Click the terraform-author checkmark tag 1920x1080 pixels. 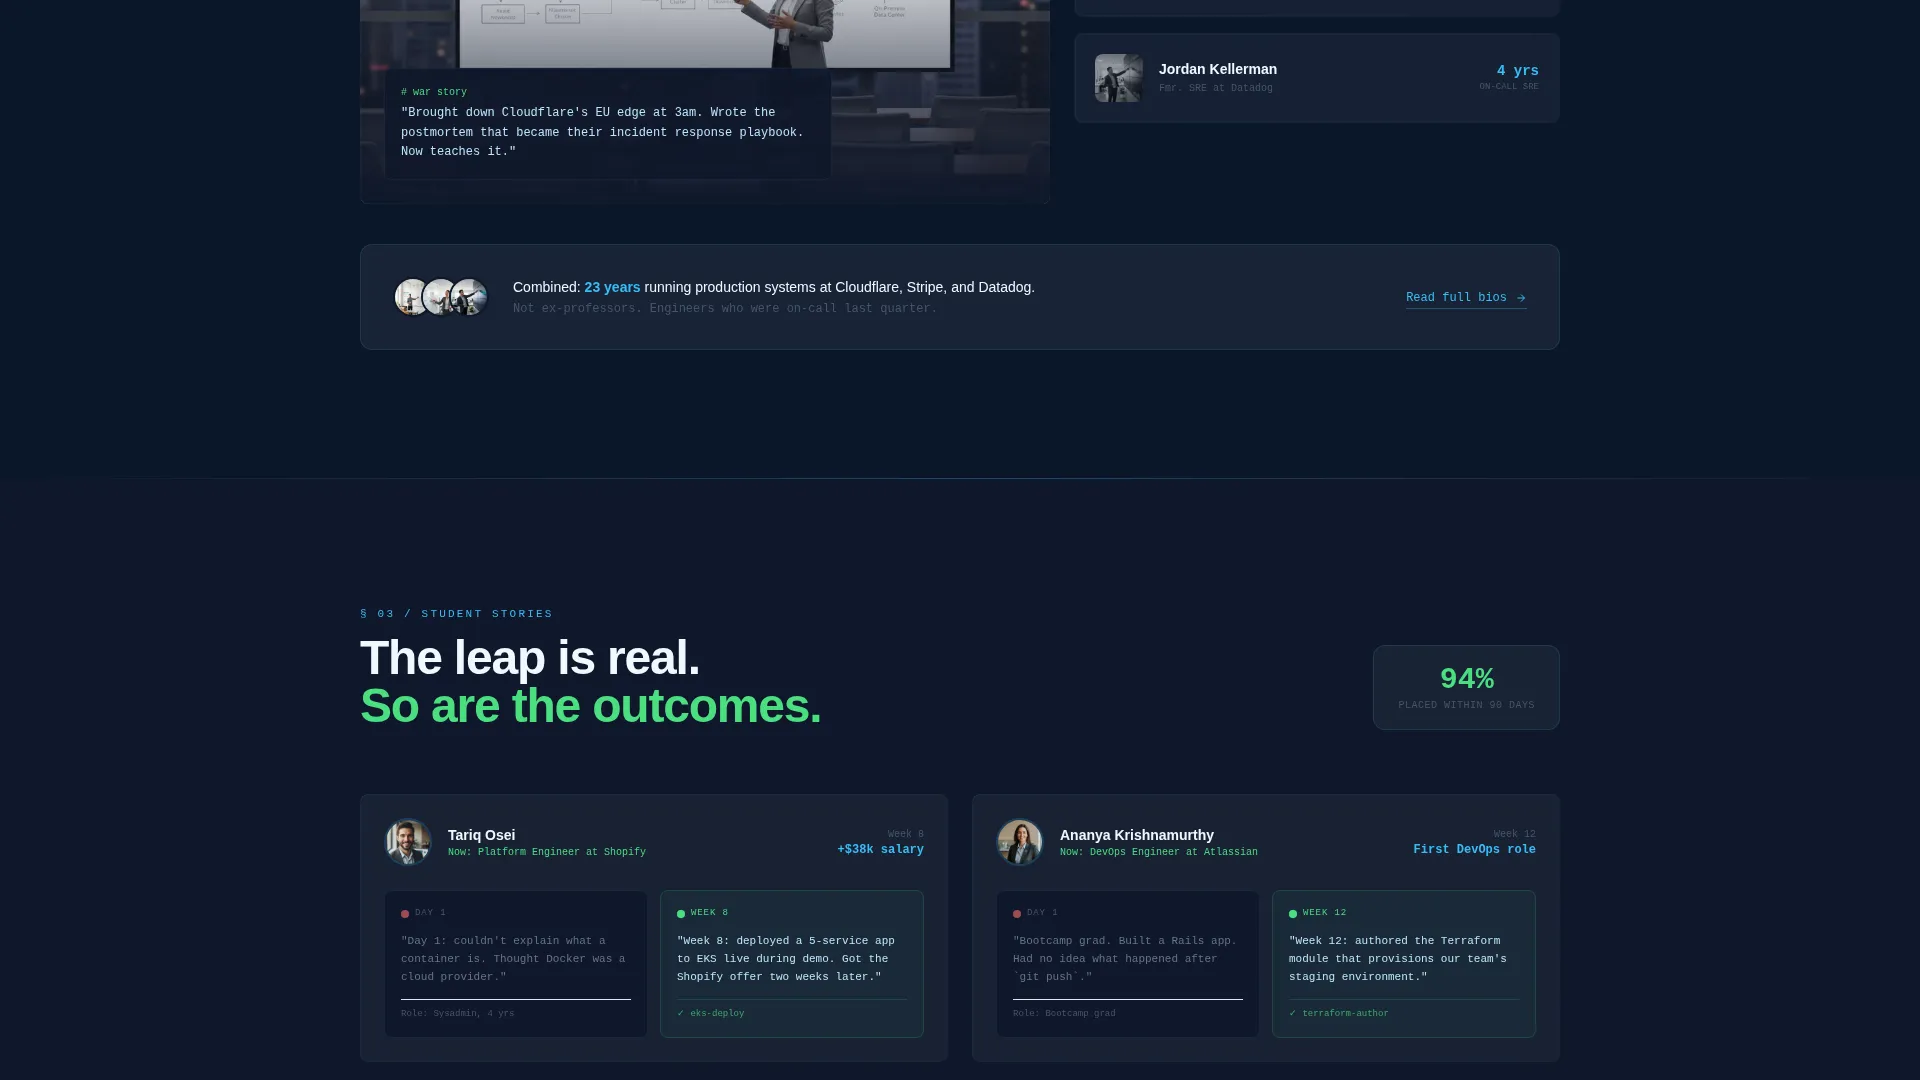click(1339, 1014)
